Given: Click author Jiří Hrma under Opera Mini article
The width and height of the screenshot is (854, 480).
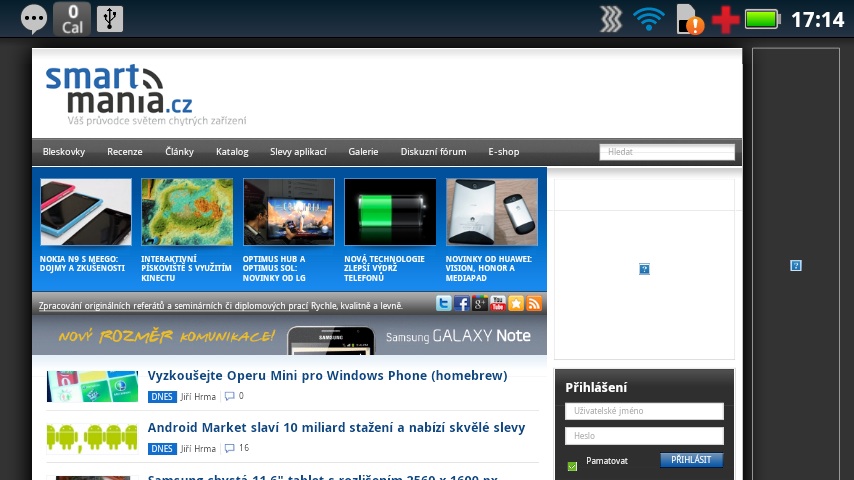Looking at the screenshot, I should pyautogui.click(x=198, y=397).
